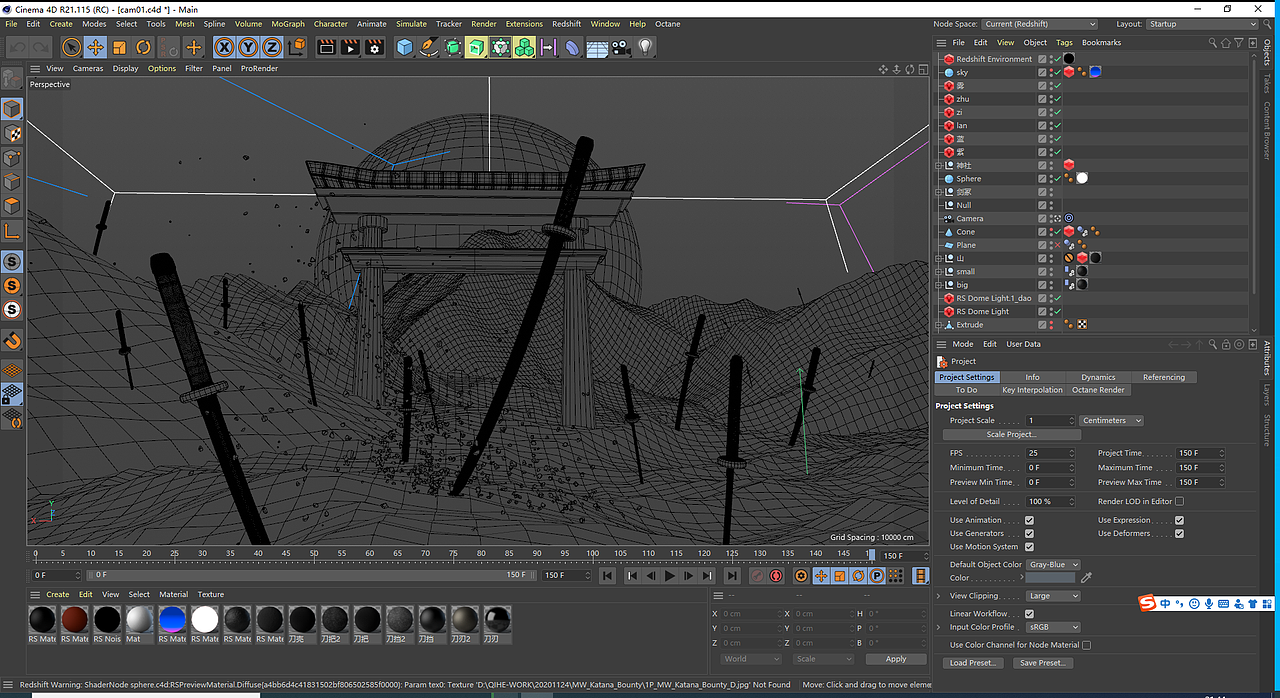Open the Tags menu in Object Manager

coord(1064,43)
